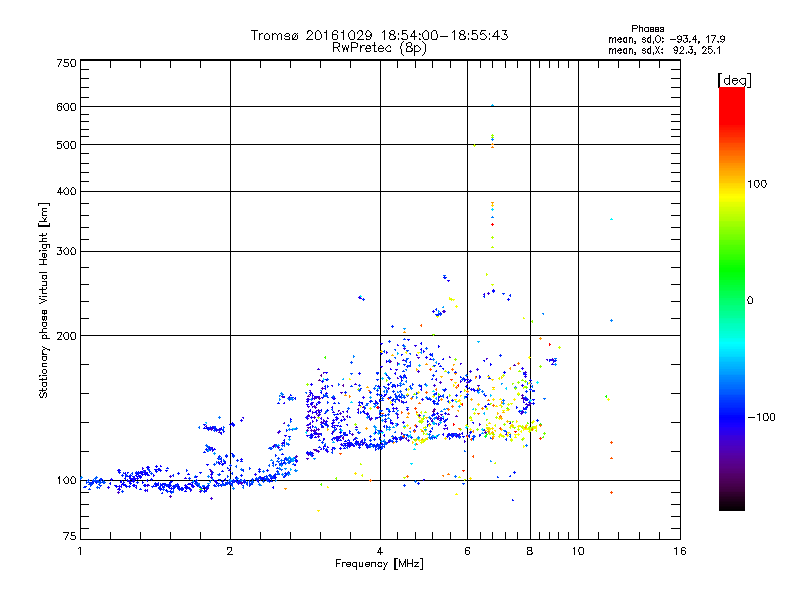This screenshot has width=800, height=600.
Task: Click the y-axis label '200'
Action: pyautogui.click(x=66, y=336)
